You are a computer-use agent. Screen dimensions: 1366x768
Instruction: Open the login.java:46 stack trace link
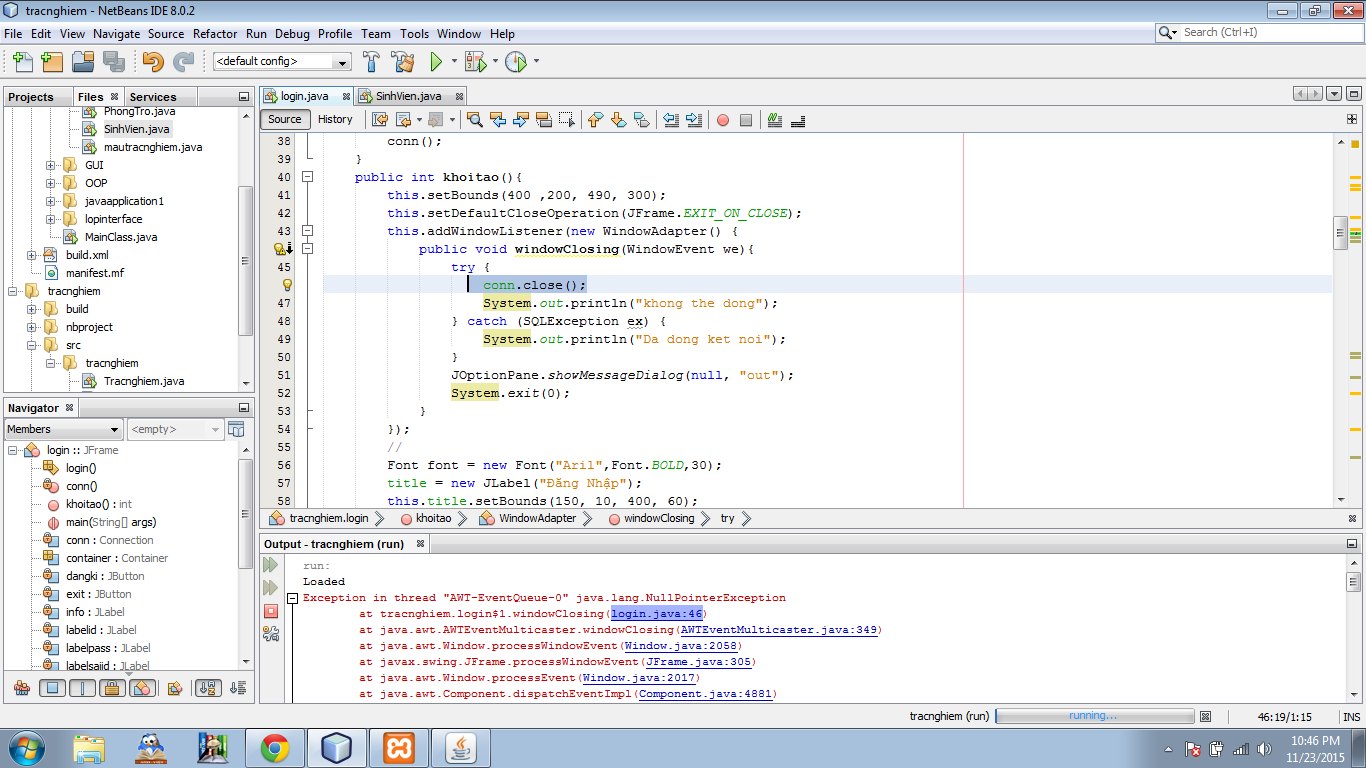[x=658, y=613]
